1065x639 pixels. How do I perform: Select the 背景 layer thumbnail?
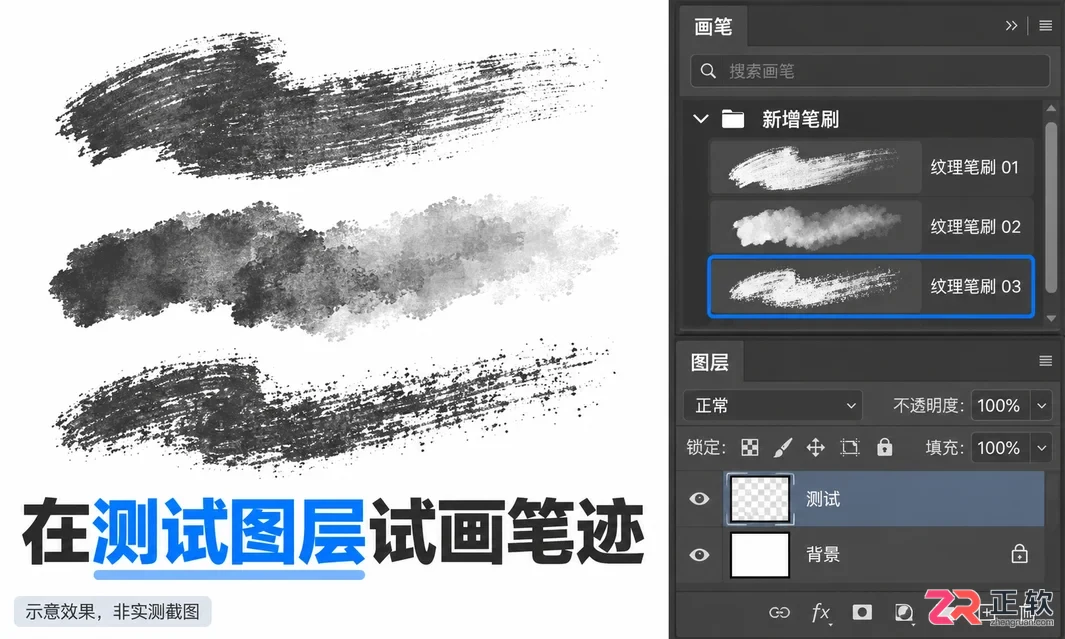point(759,555)
